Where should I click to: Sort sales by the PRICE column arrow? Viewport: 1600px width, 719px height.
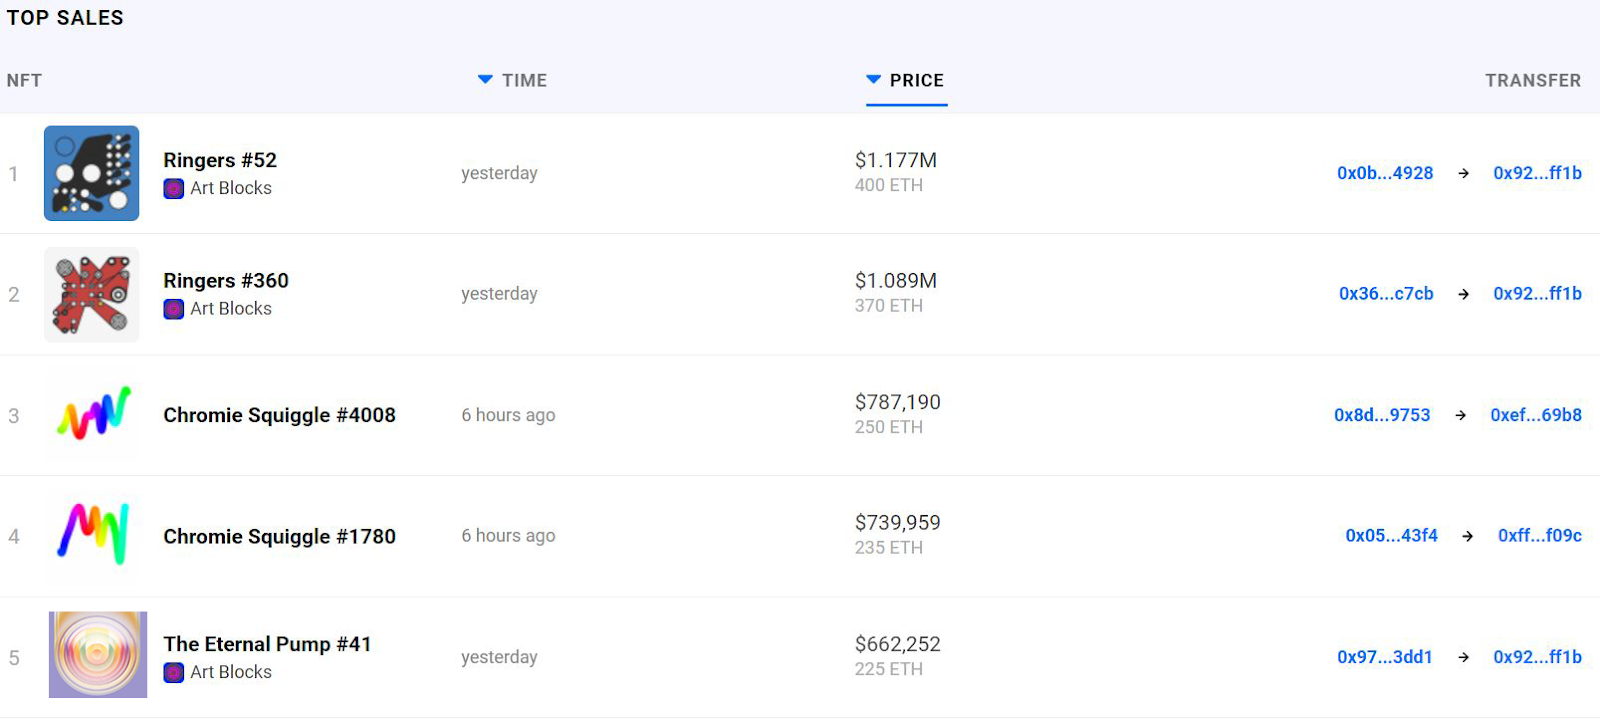coord(873,80)
